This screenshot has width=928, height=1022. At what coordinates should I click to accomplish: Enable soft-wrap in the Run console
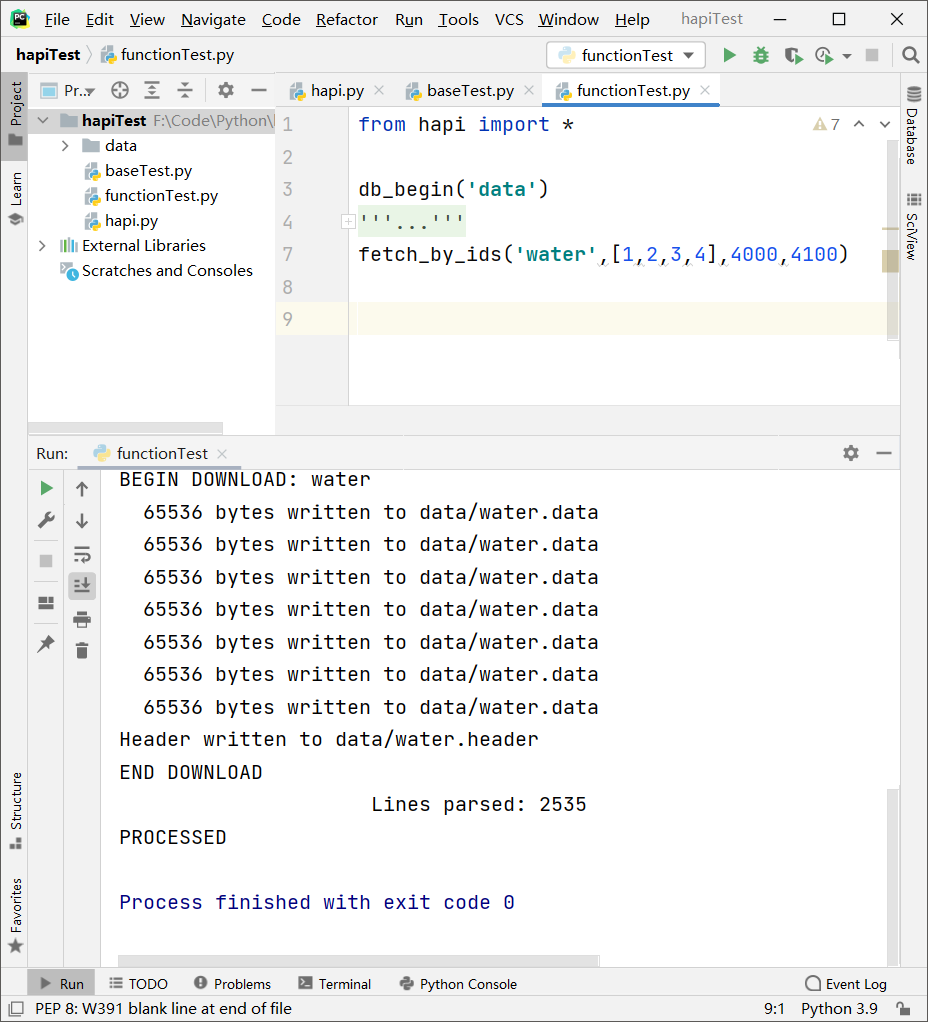coord(82,554)
